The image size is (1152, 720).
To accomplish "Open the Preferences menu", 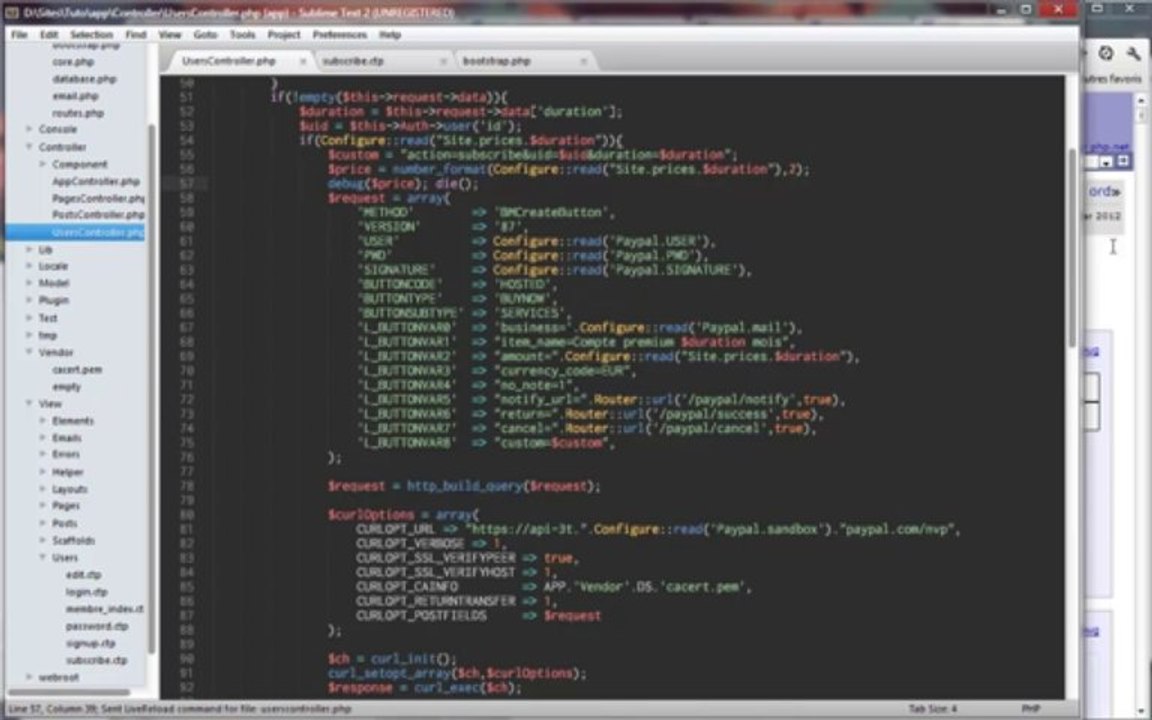I will coord(339,35).
